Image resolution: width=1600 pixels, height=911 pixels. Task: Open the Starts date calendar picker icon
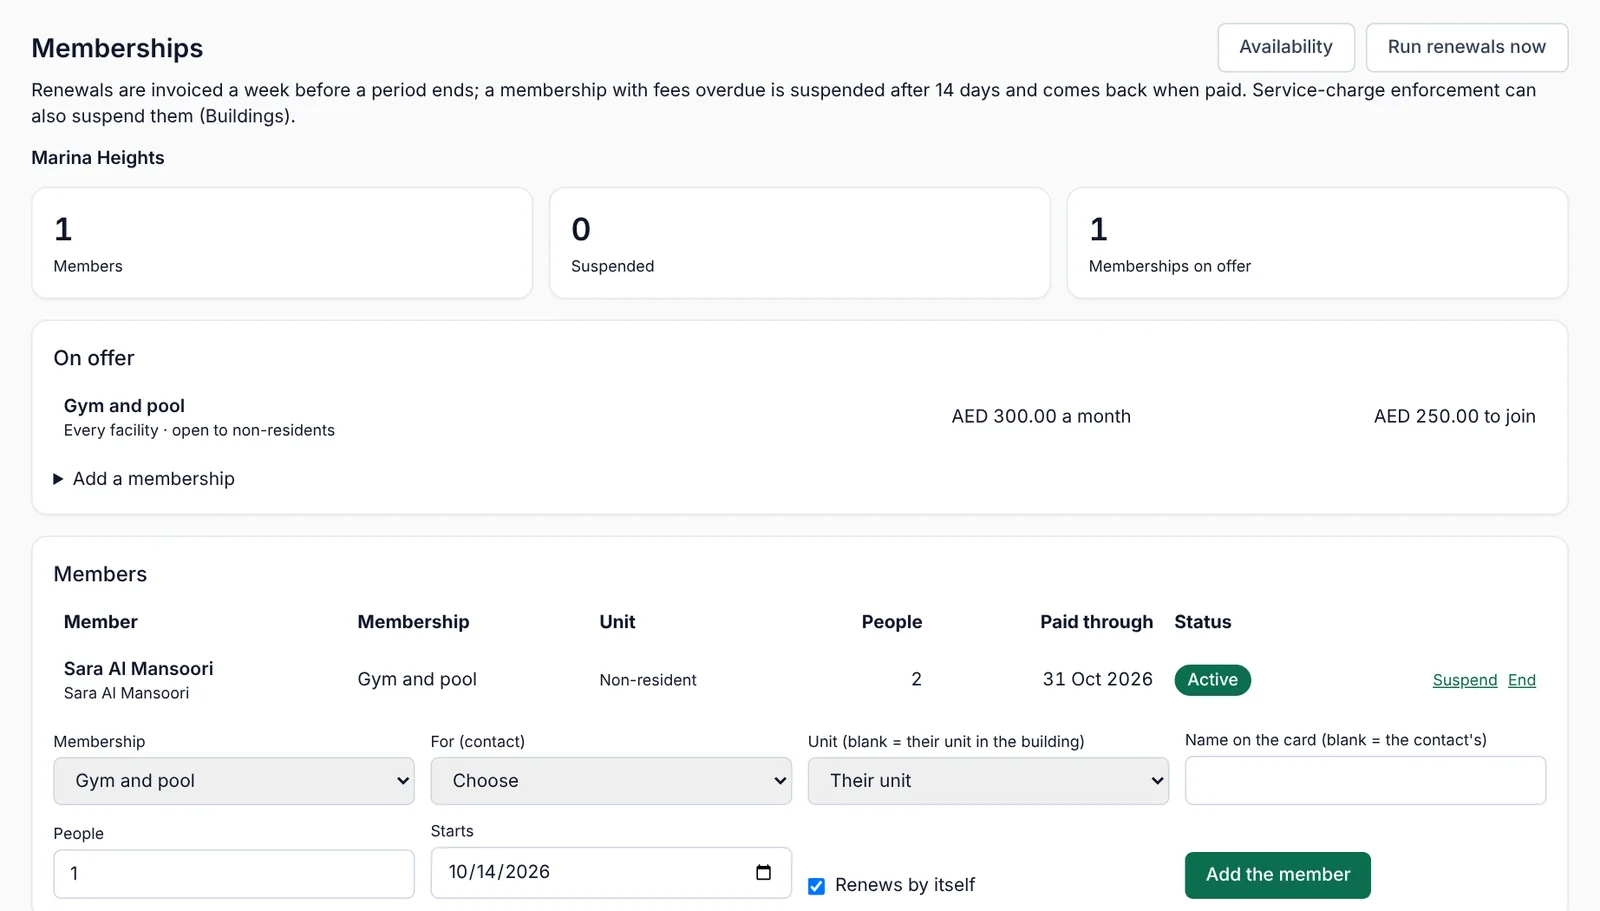[763, 872]
